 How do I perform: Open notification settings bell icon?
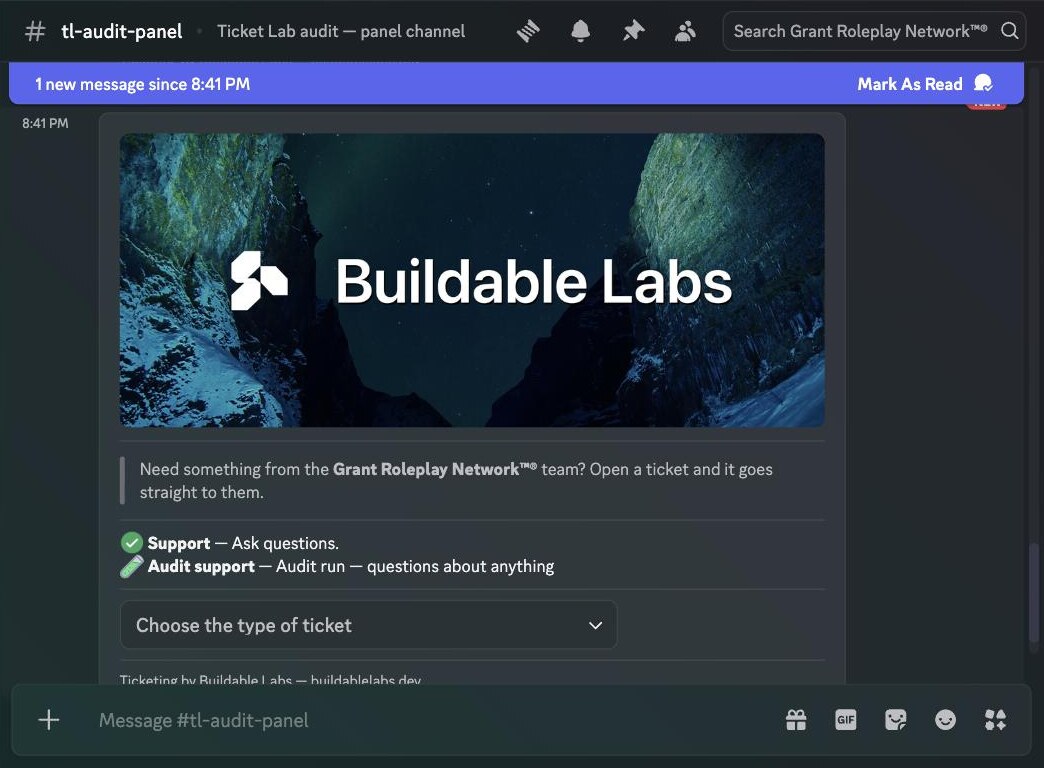[581, 31]
